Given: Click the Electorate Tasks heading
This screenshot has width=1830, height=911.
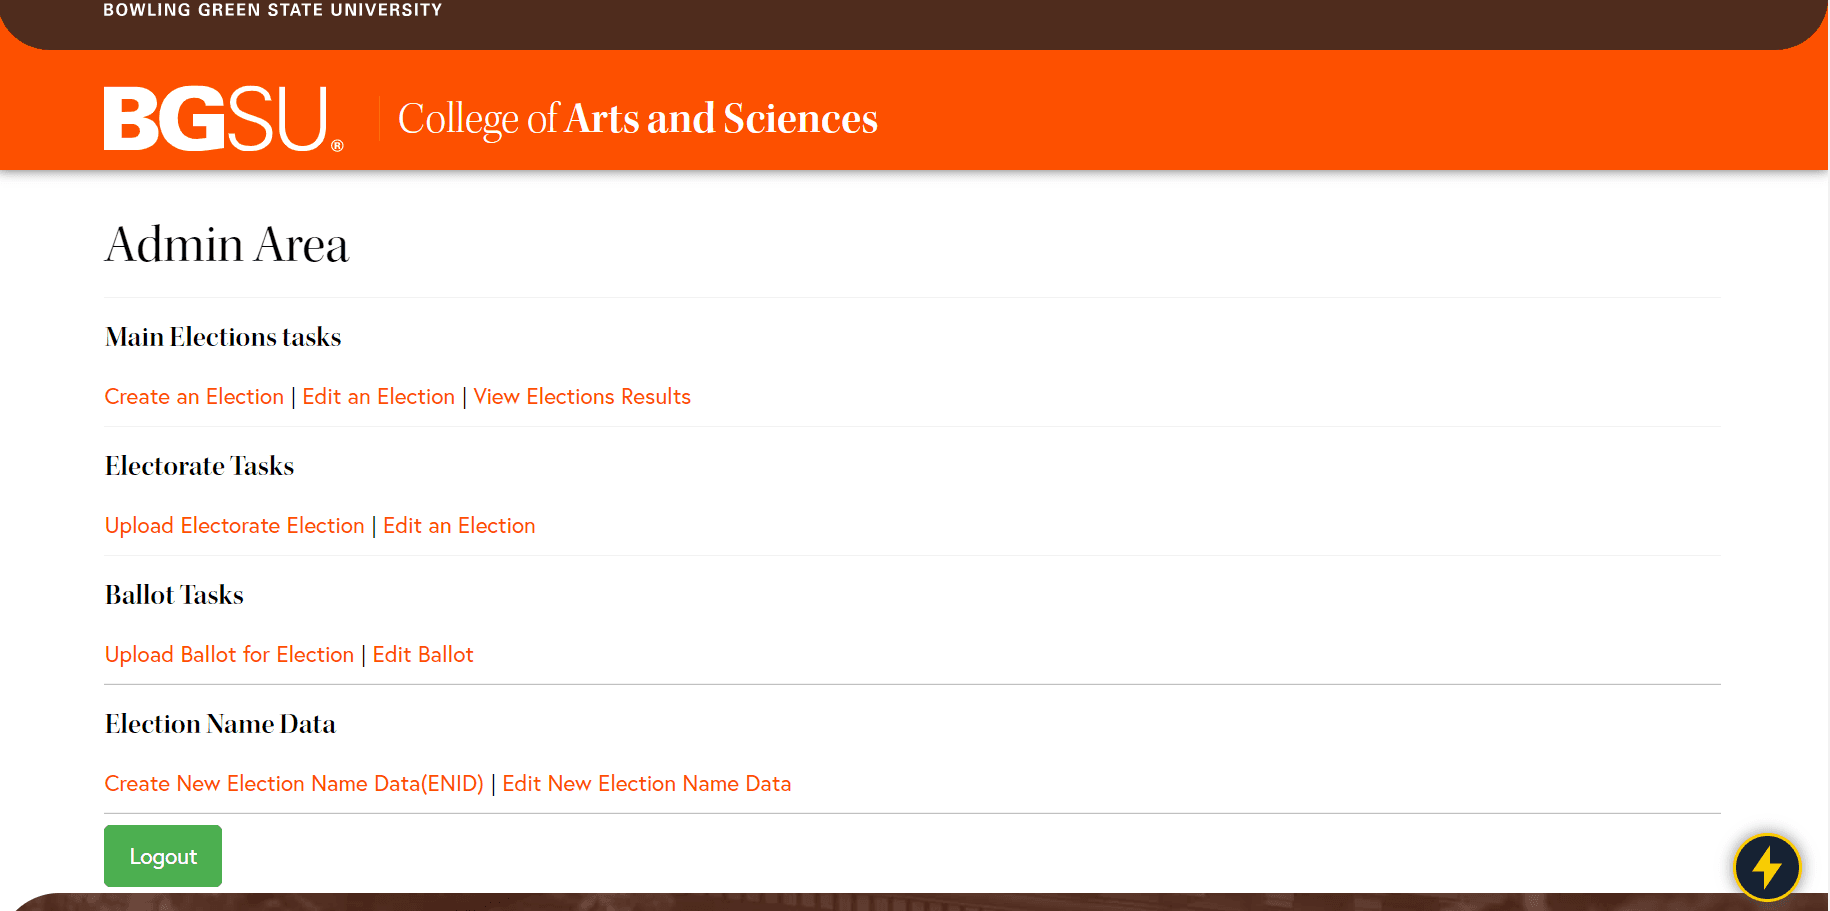Looking at the screenshot, I should pyautogui.click(x=199, y=466).
